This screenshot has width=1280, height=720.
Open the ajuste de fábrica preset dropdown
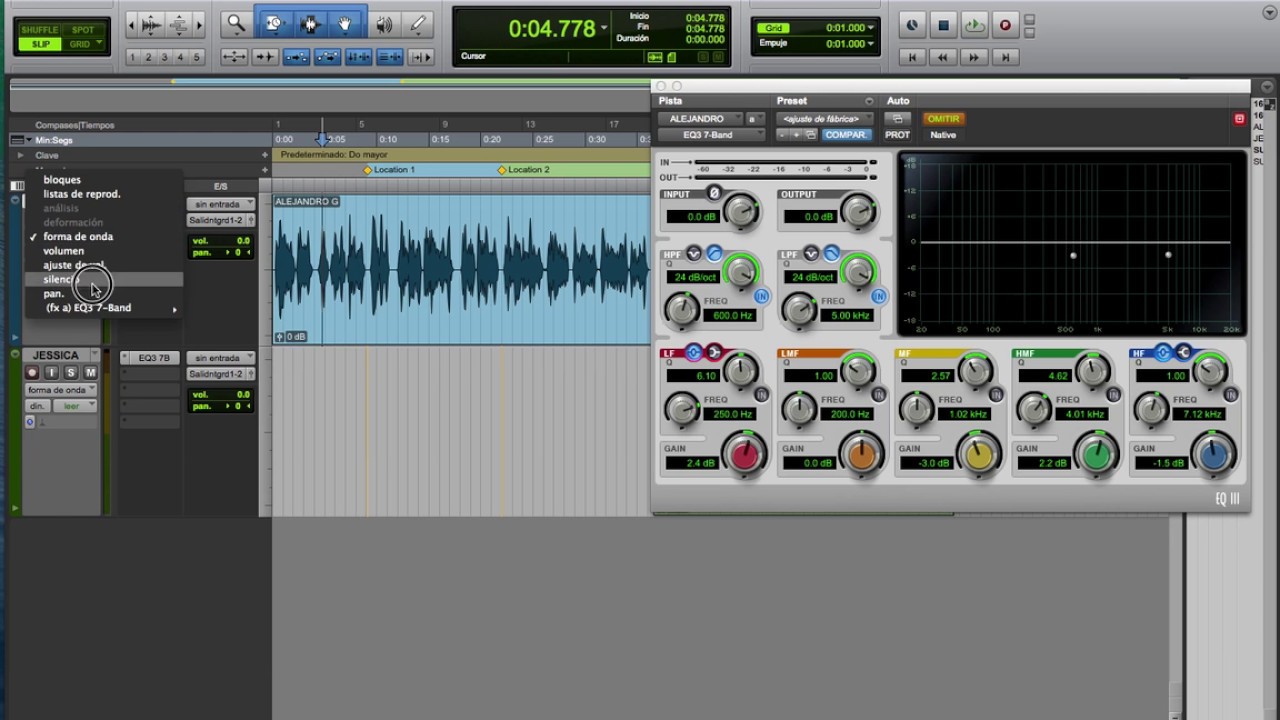(825, 119)
